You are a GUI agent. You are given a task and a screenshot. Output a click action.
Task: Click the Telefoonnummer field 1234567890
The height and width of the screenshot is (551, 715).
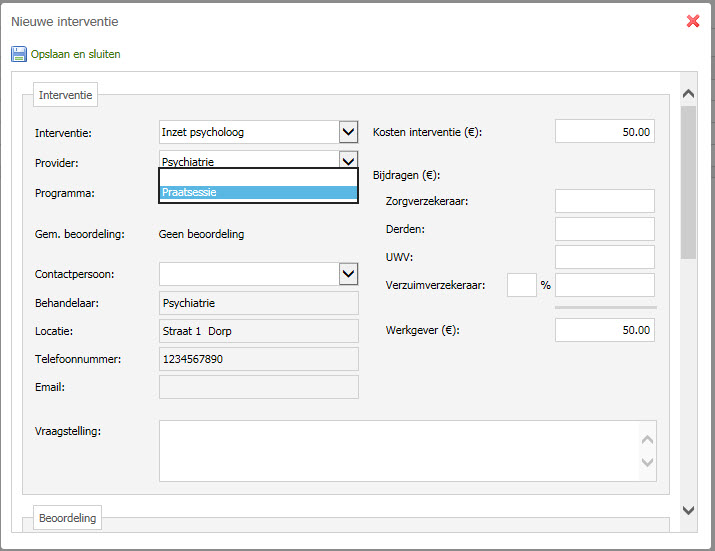point(259,359)
